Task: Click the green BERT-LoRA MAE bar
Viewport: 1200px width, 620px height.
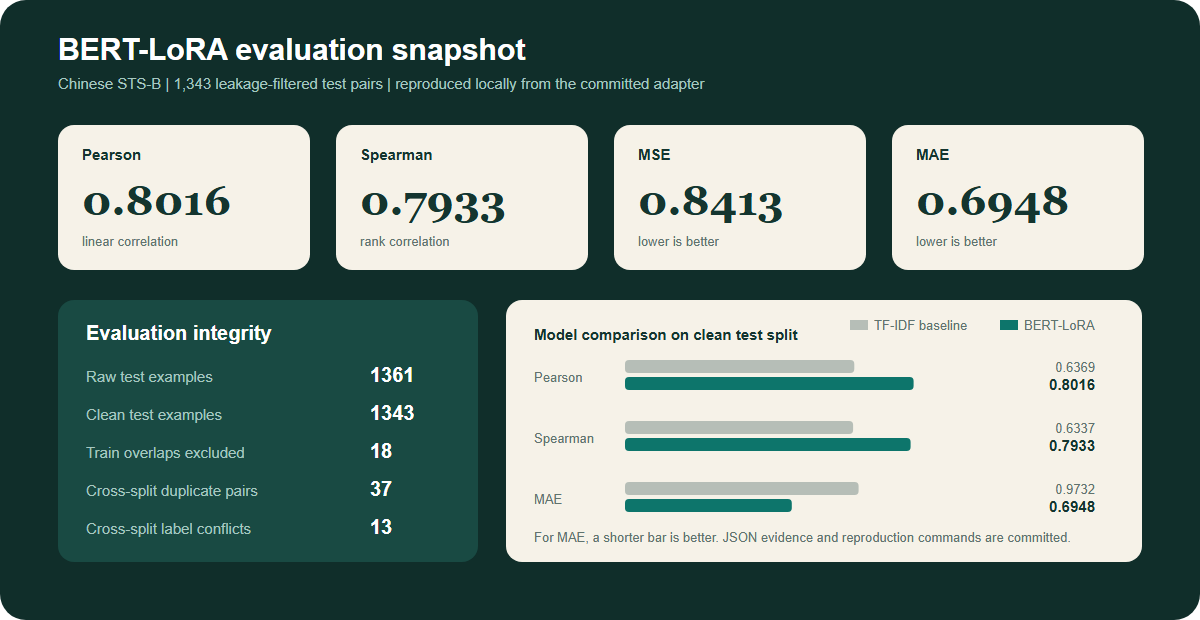Action: pyautogui.click(x=708, y=506)
